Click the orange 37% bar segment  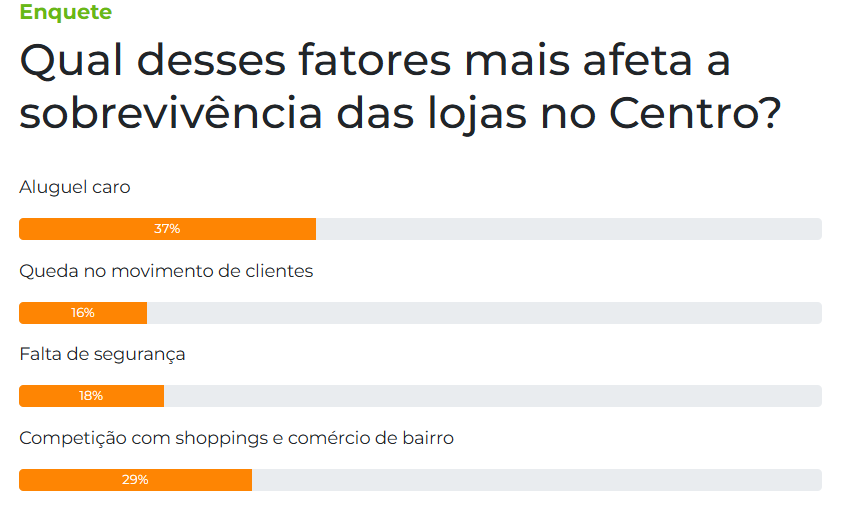point(168,229)
